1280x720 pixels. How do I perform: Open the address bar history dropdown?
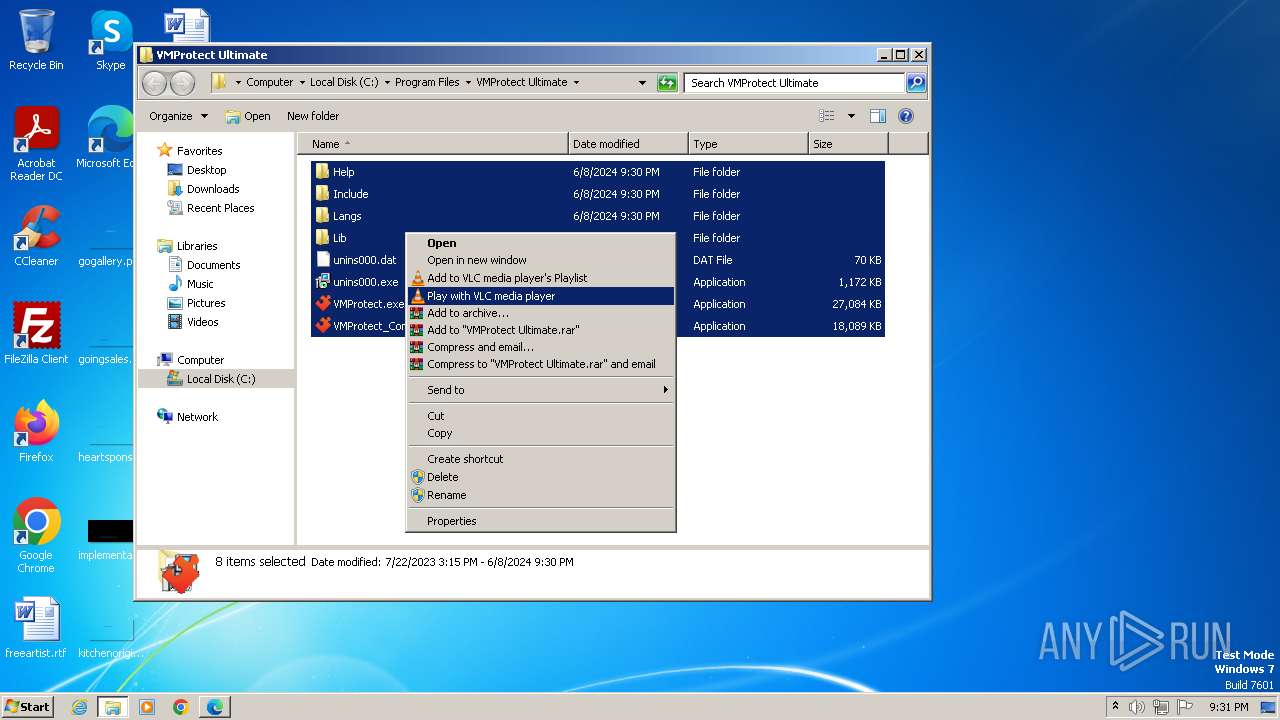(642, 83)
